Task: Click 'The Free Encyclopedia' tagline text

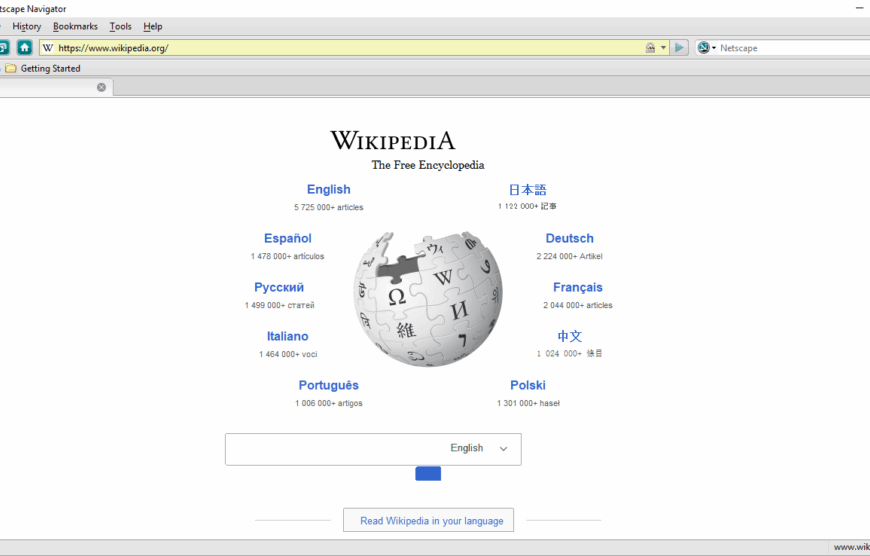Action: coord(428,165)
